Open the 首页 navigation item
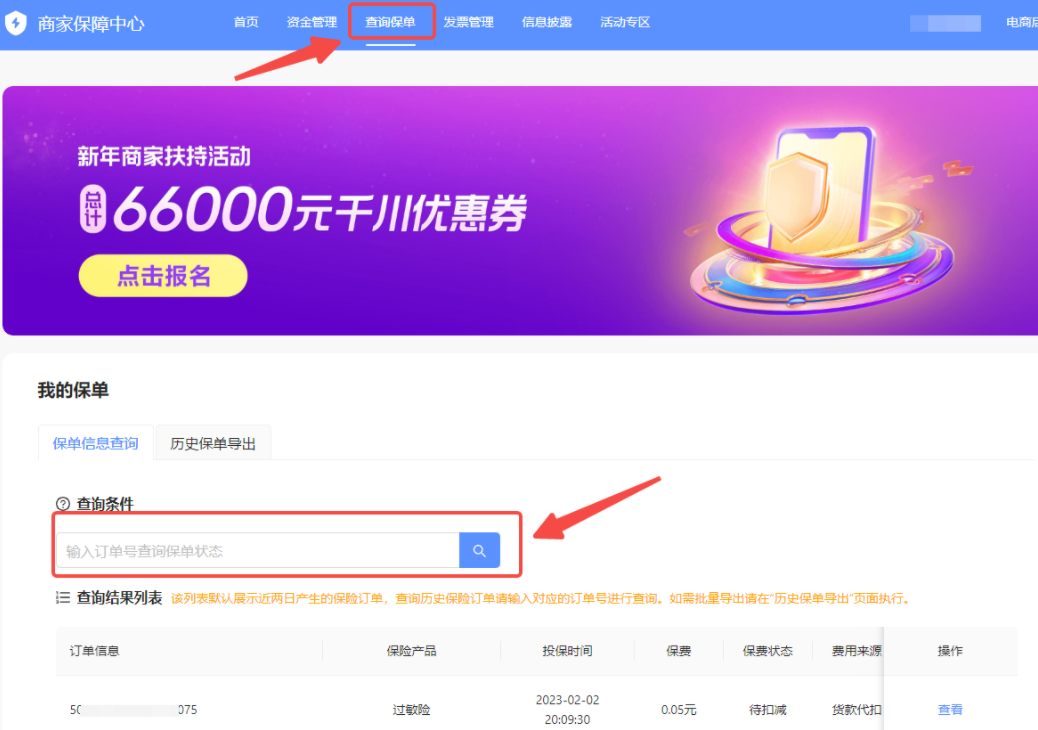The height and width of the screenshot is (730, 1038). pos(246,21)
